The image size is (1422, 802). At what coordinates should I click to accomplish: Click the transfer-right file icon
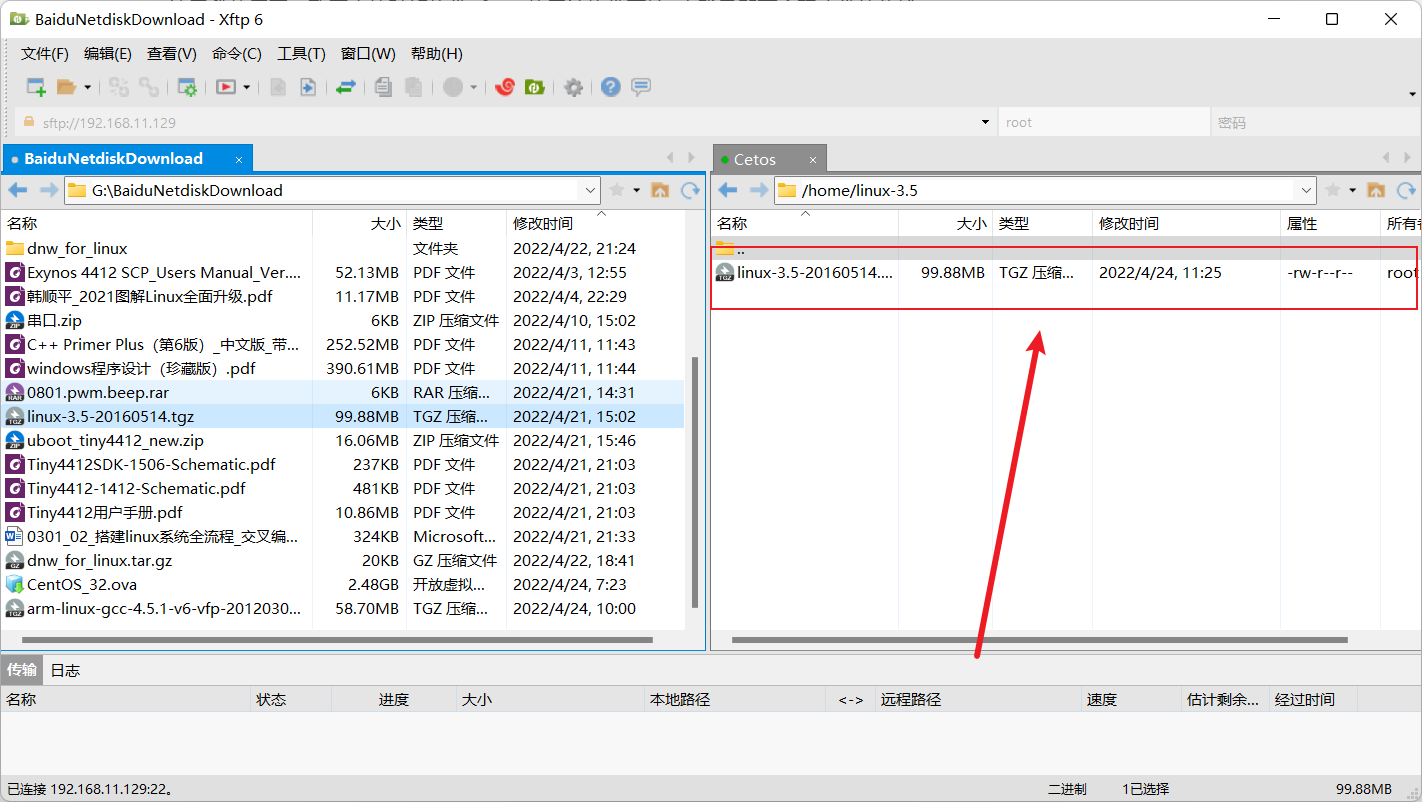click(x=308, y=87)
